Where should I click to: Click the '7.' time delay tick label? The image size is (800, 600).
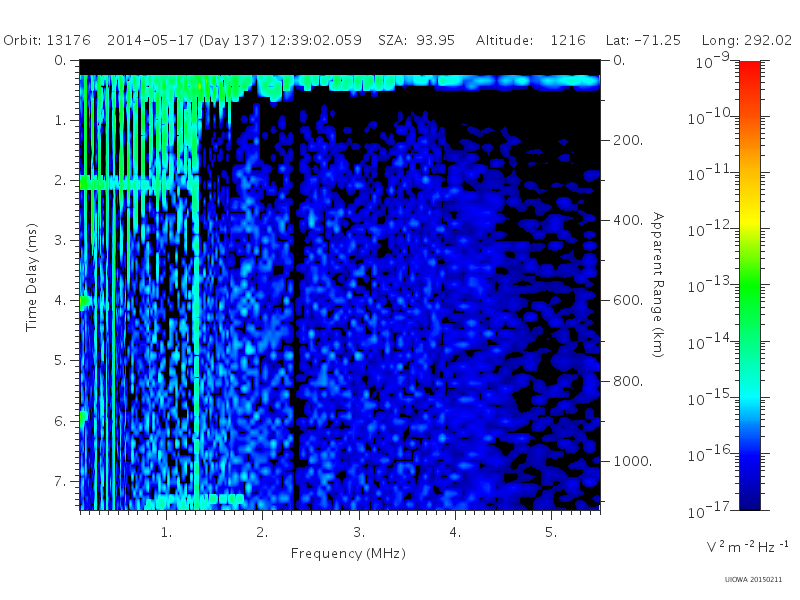(60, 481)
